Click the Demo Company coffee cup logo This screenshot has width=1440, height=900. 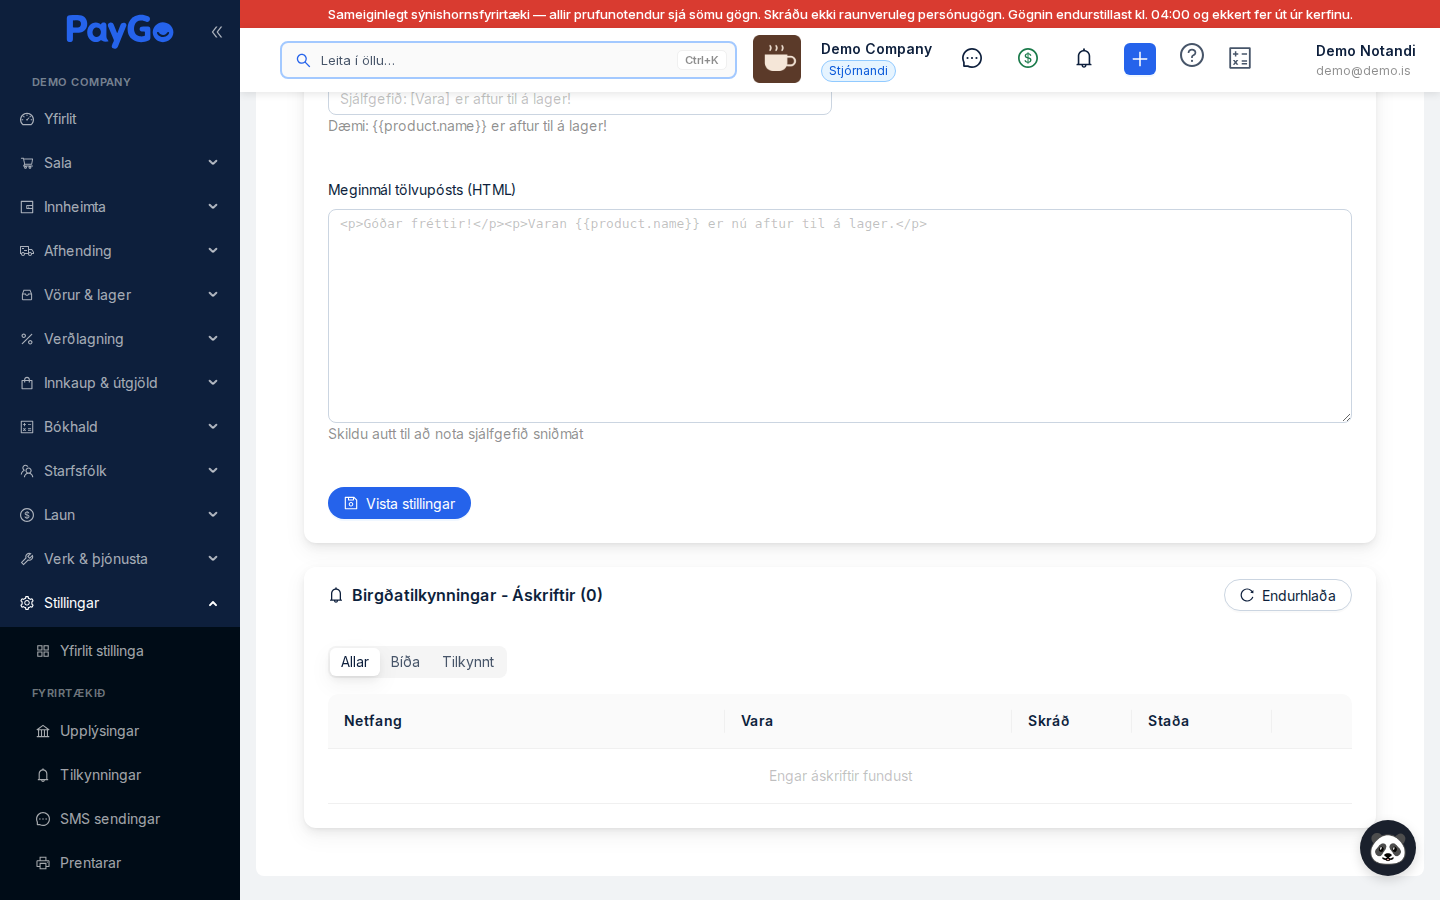(777, 59)
